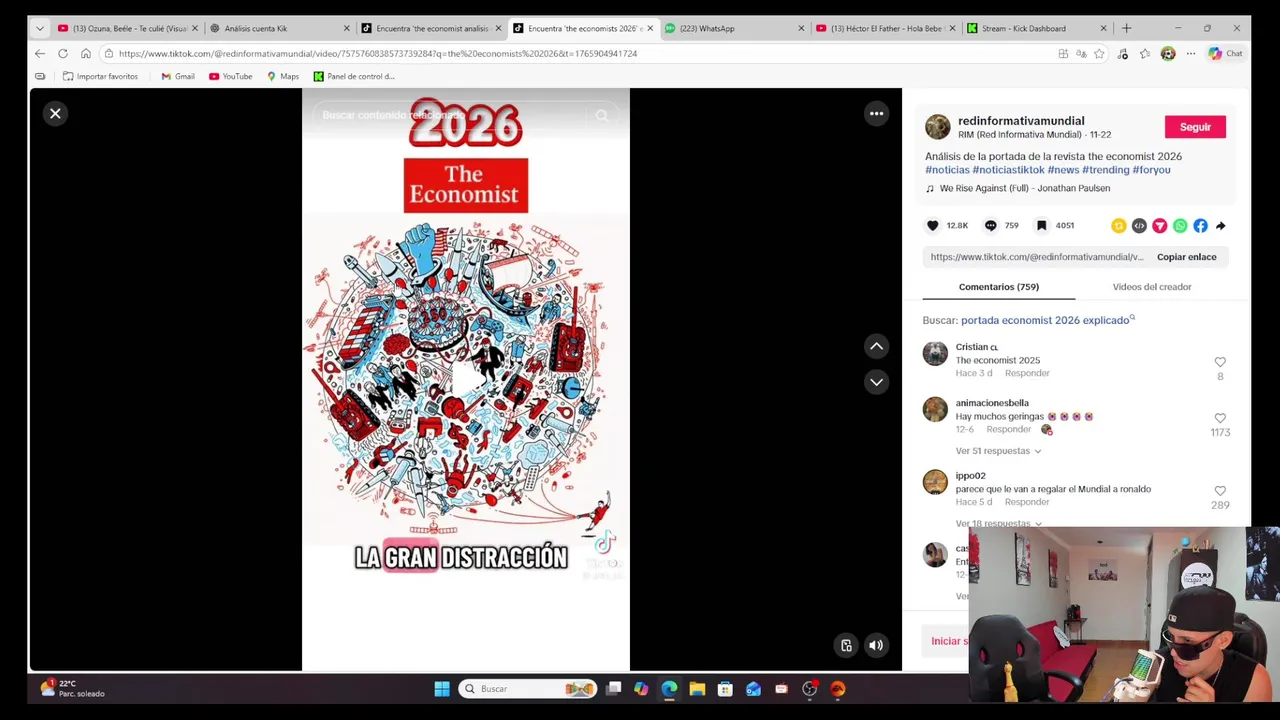Switch to Héctor El Father YouTube tab
This screenshot has height=720, width=1280.
tap(886, 28)
